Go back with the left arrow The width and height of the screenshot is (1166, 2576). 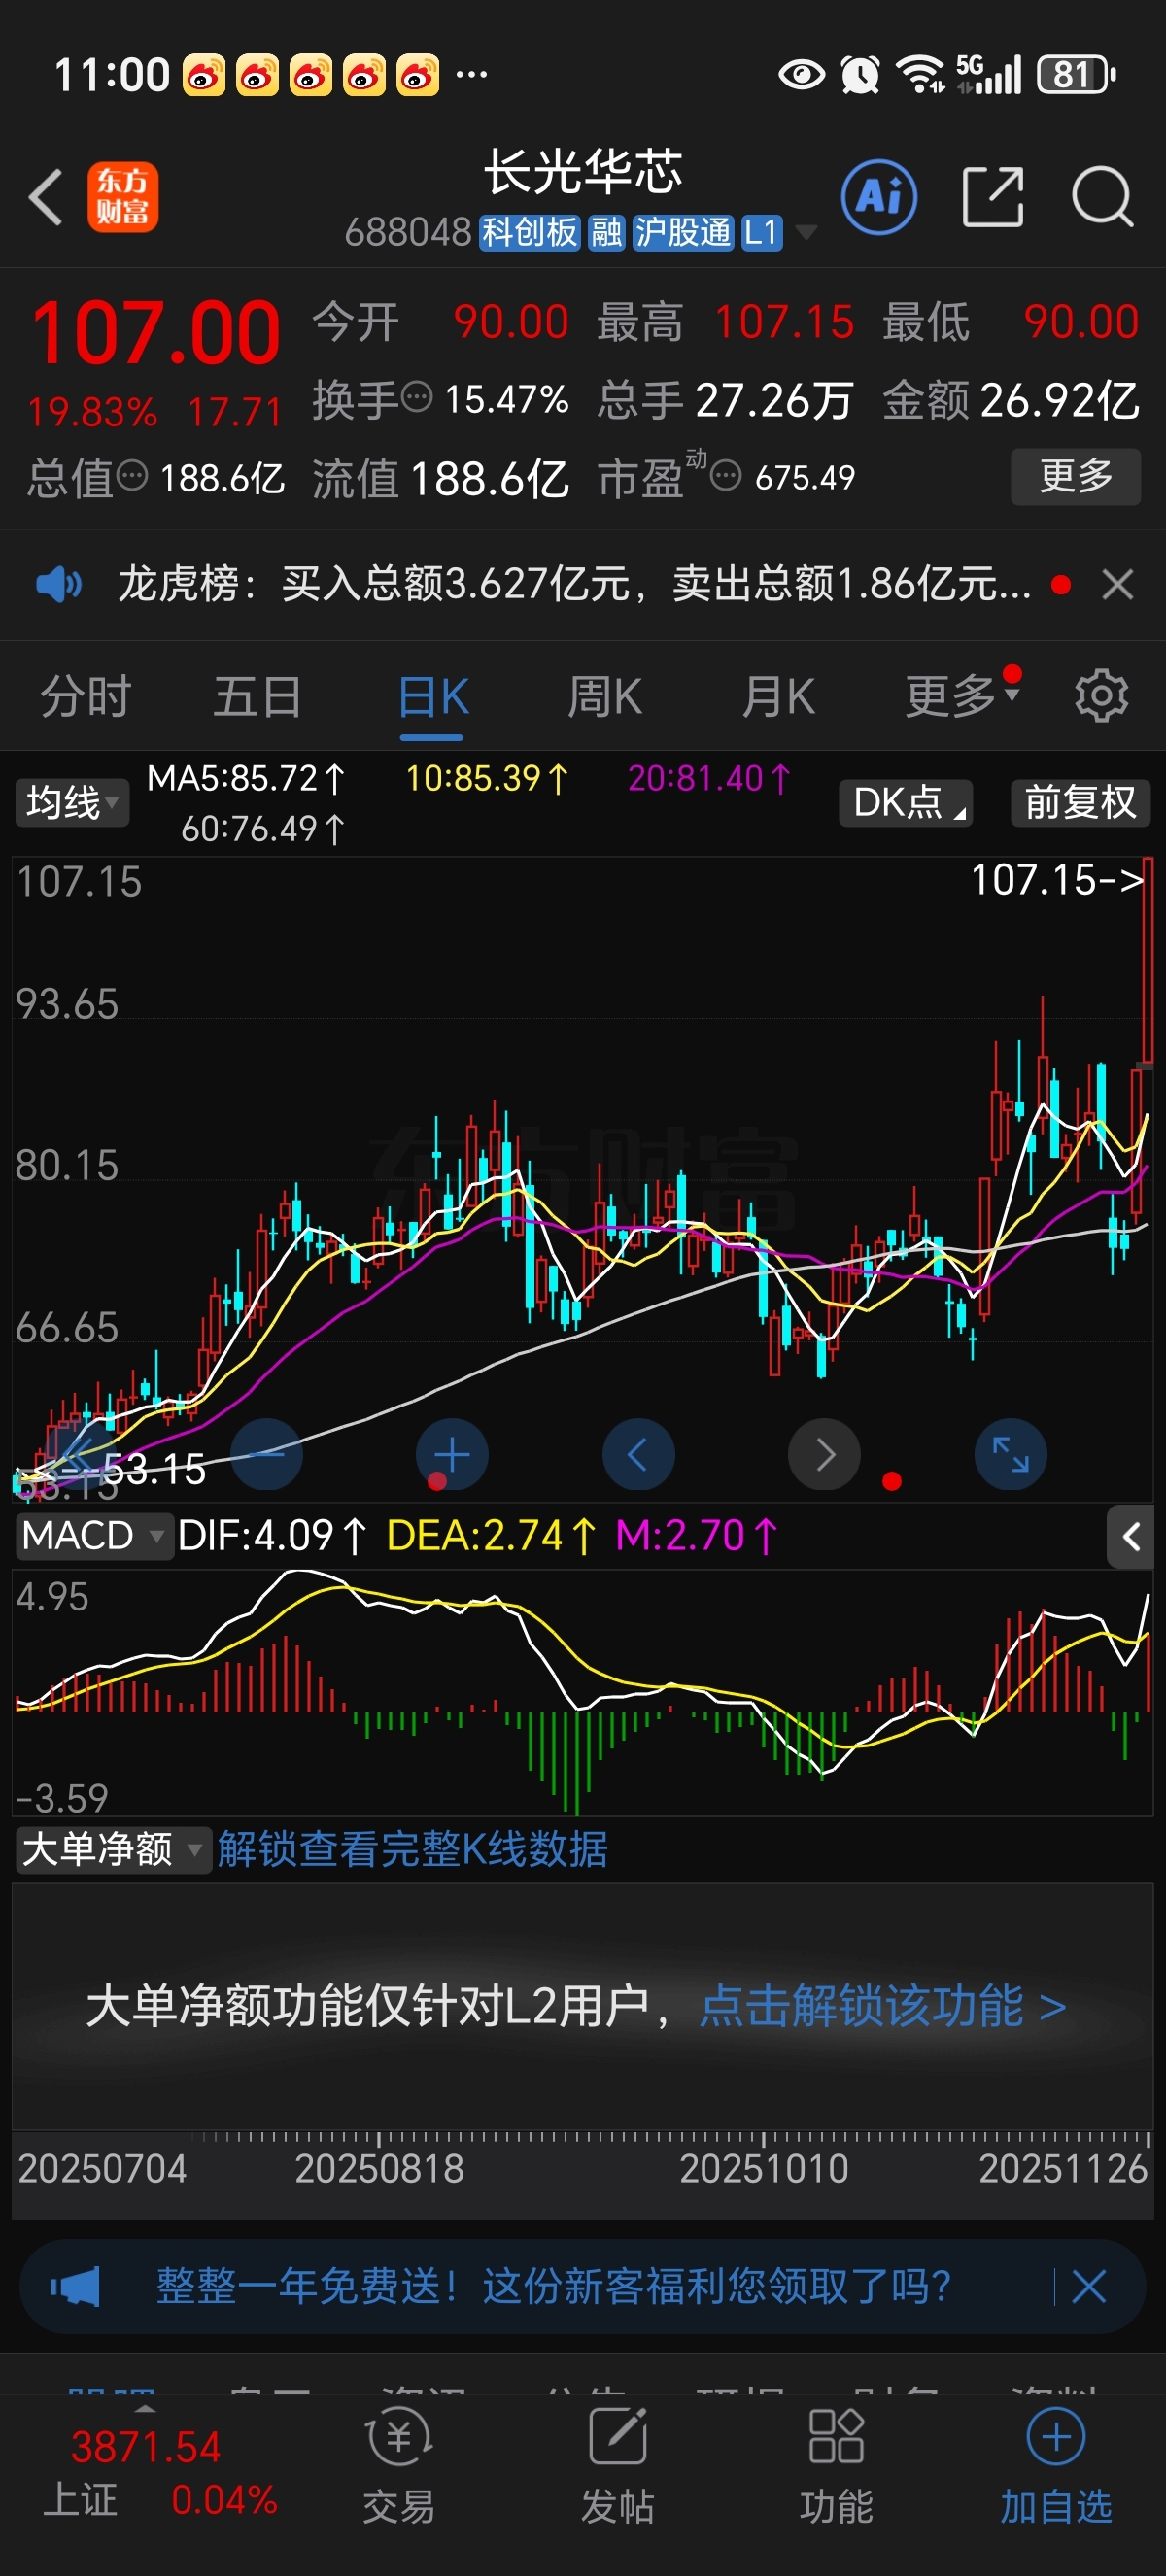(x=46, y=196)
